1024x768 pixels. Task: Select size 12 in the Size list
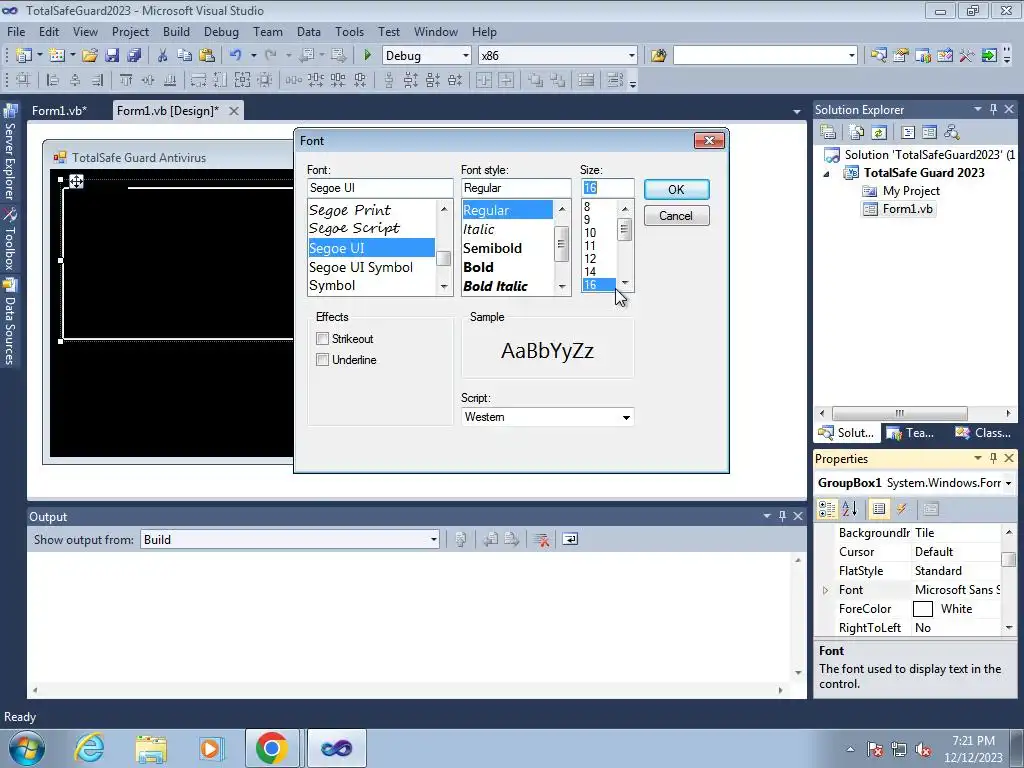(590, 259)
